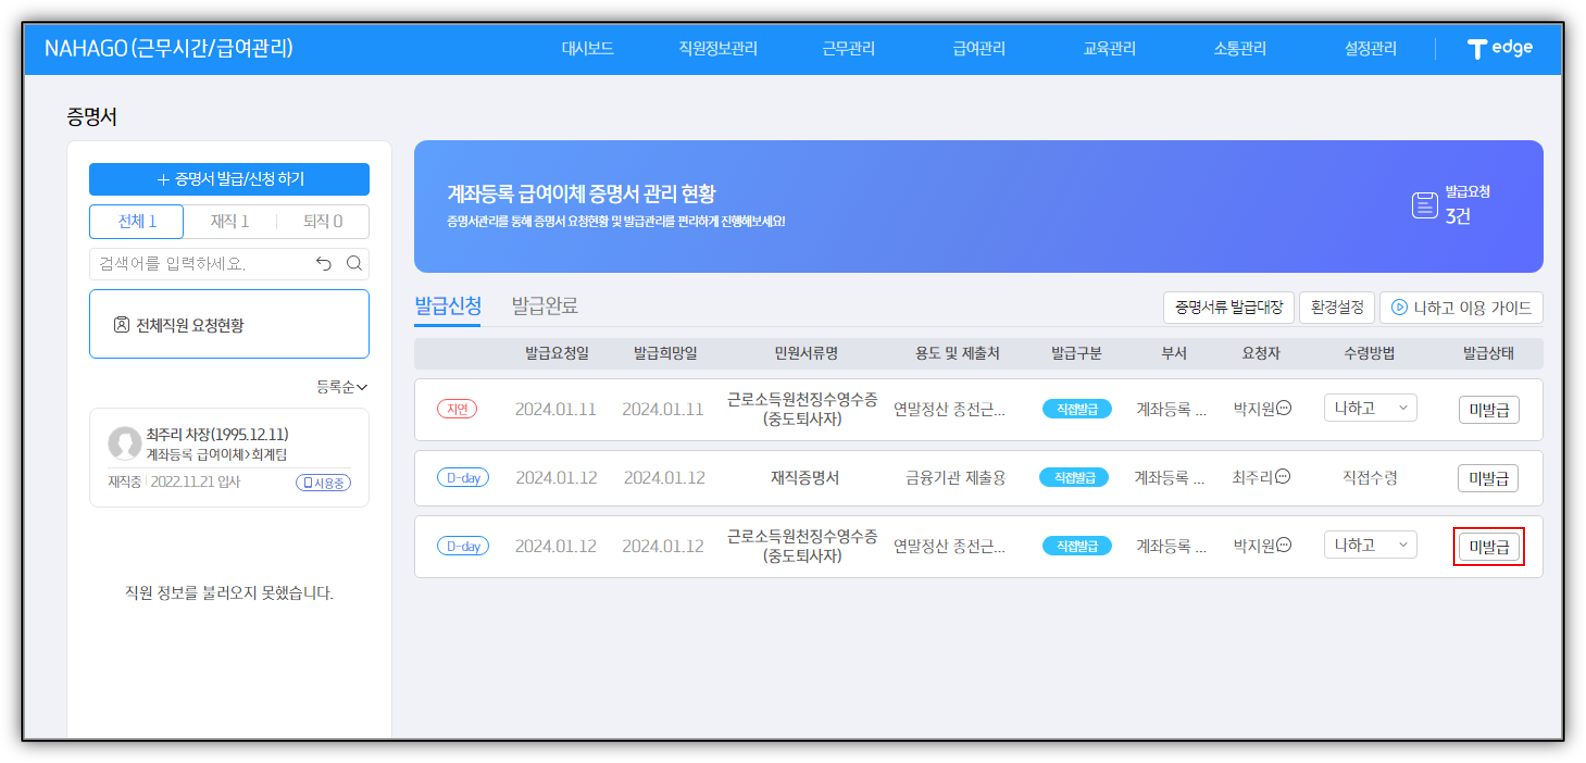Open 증명서류 발급대장

pos(1228,307)
